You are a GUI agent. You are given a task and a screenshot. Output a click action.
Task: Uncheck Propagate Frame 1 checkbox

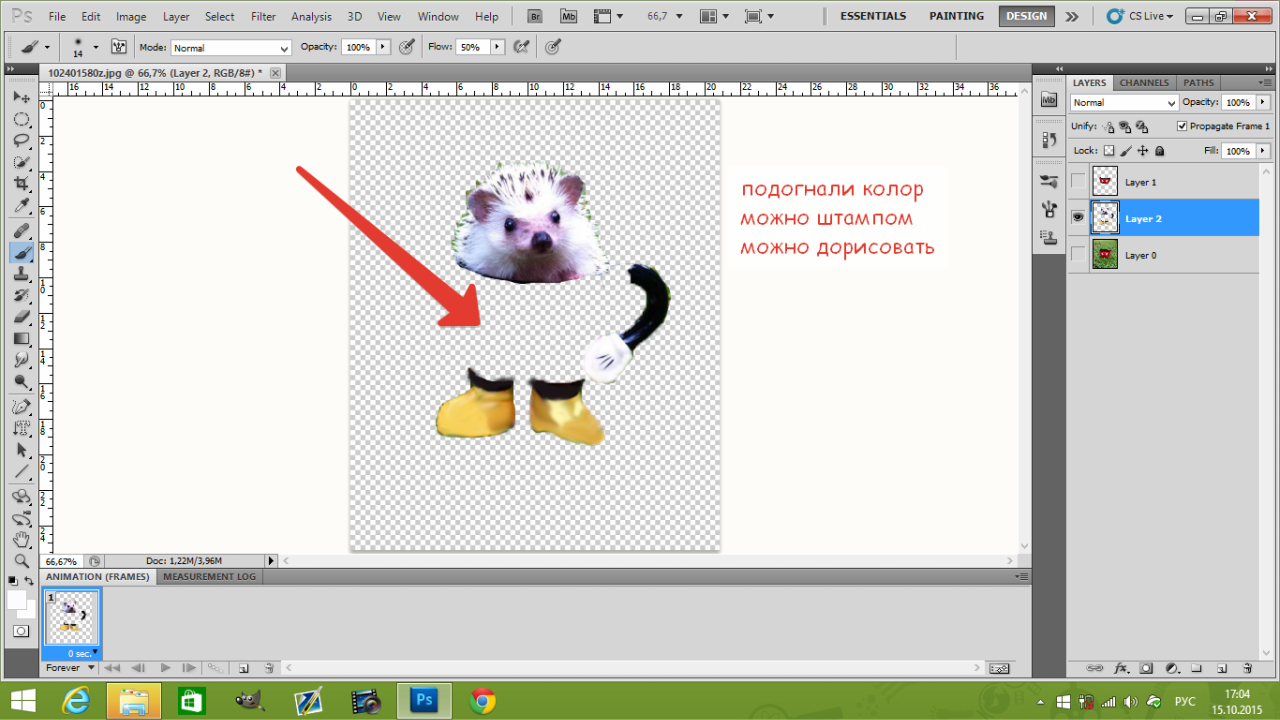[1182, 127]
